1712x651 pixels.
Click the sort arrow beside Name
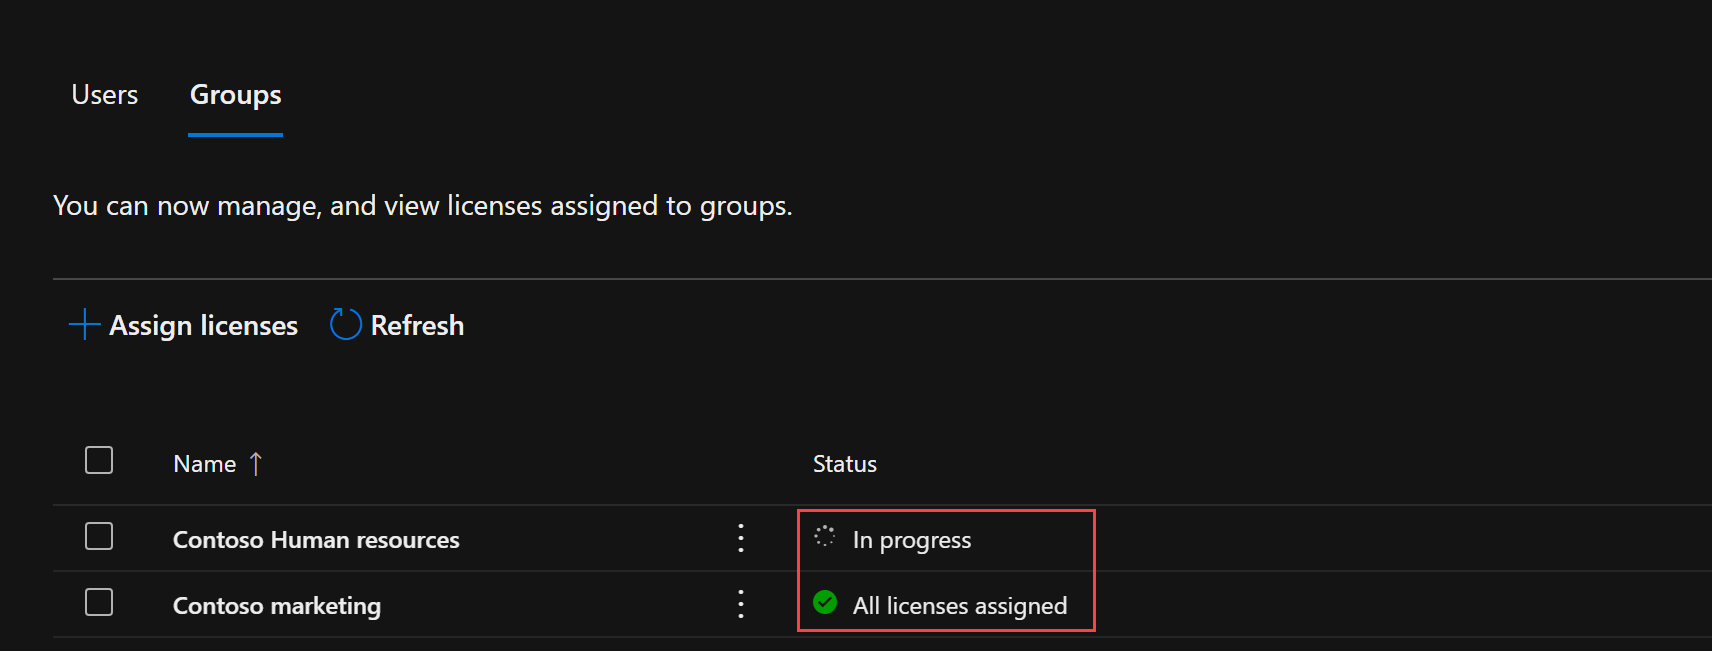click(x=255, y=463)
